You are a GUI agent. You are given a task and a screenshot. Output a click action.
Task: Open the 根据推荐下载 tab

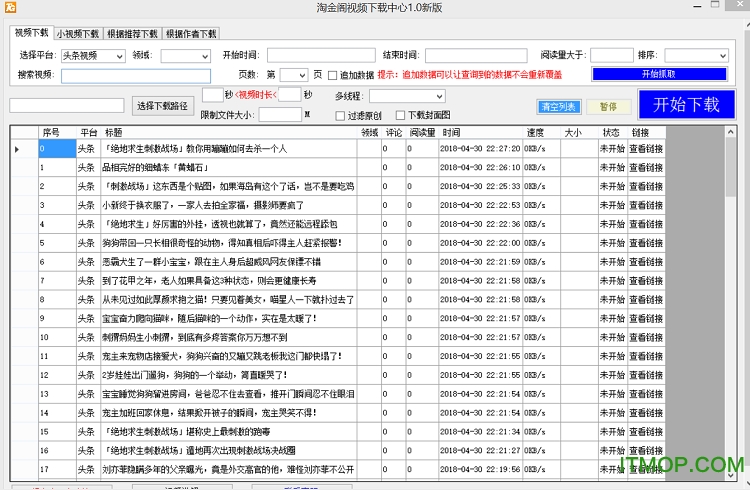[x=132, y=33]
